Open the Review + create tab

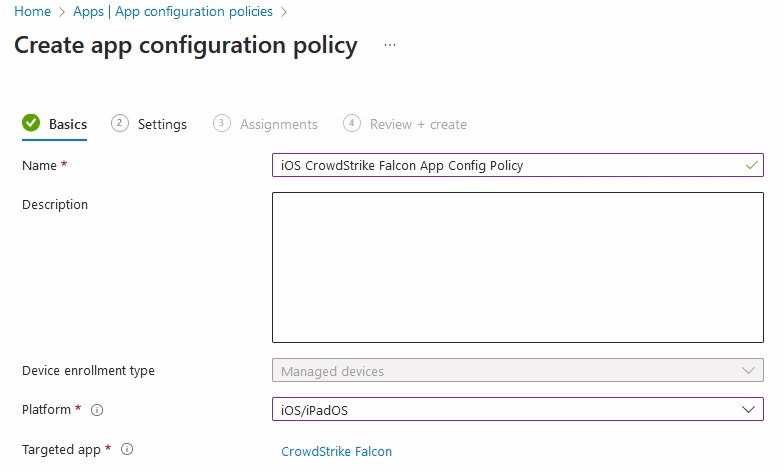418,124
